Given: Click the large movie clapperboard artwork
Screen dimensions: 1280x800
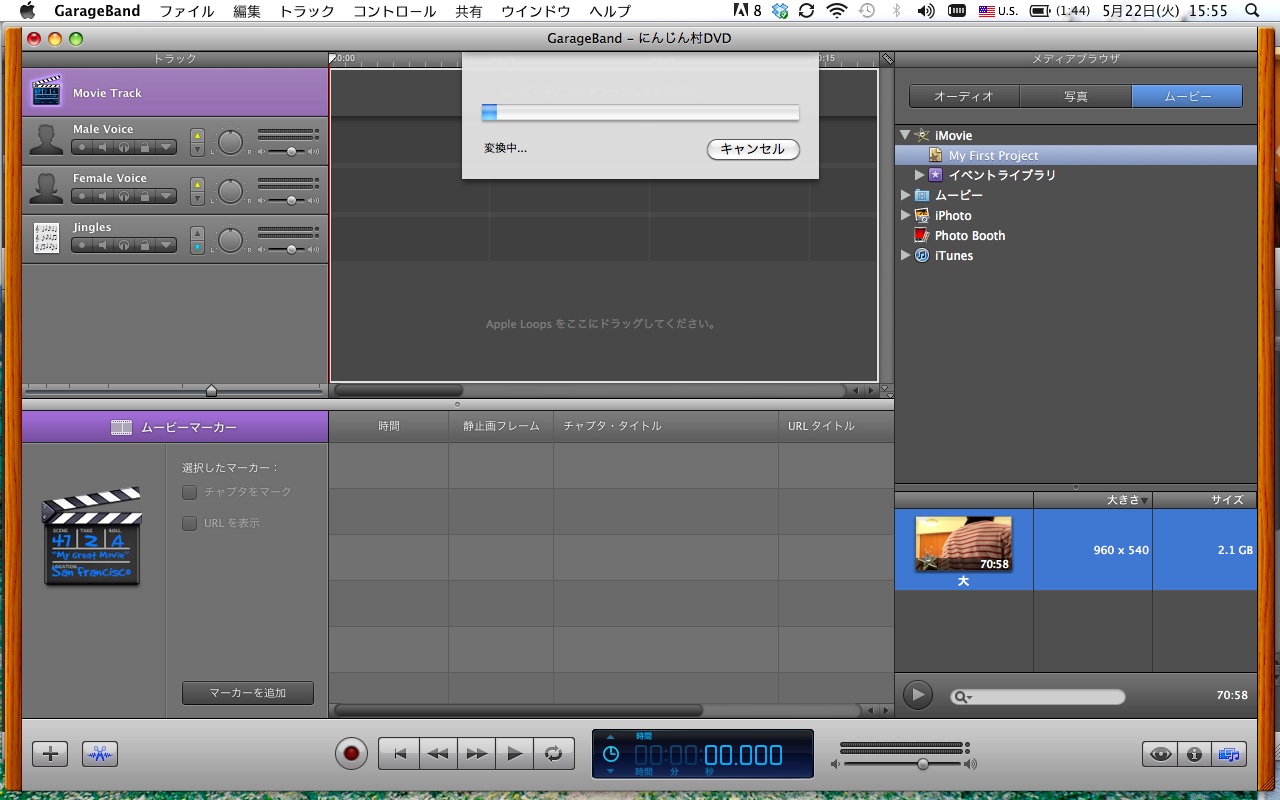Looking at the screenshot, I should 92,536.
